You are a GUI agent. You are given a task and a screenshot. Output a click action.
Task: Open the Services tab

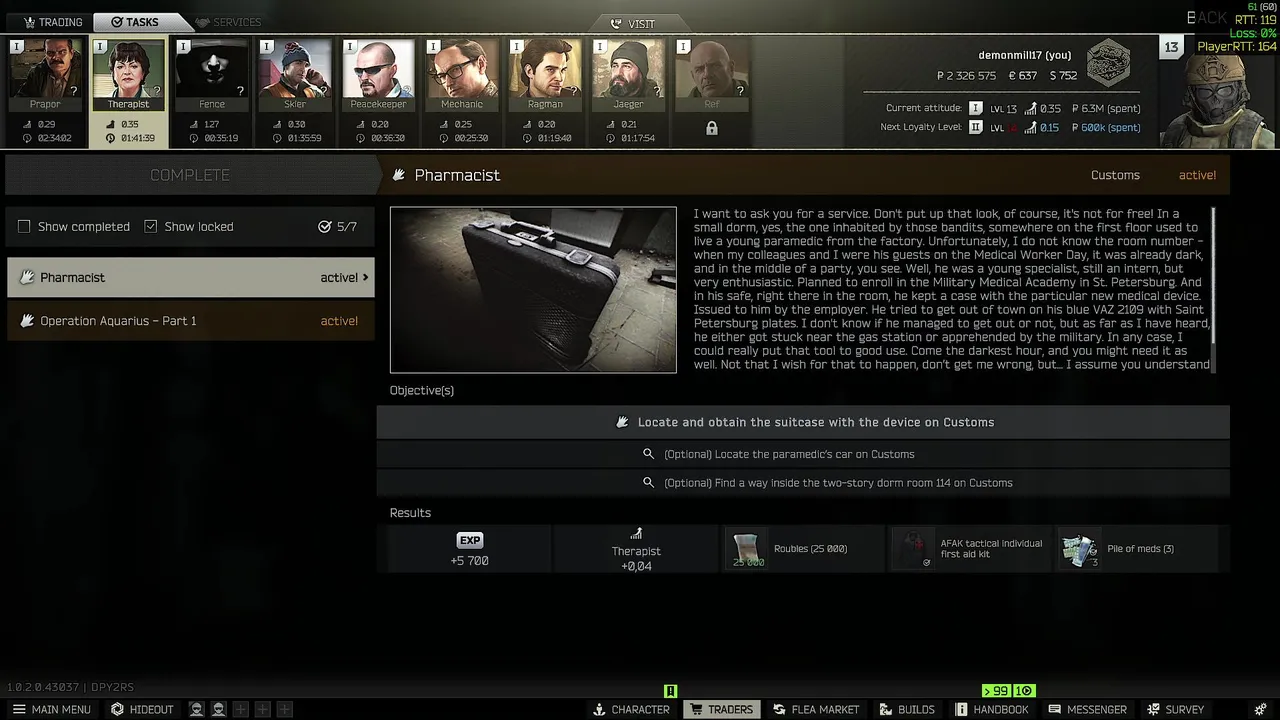[229, 22]
